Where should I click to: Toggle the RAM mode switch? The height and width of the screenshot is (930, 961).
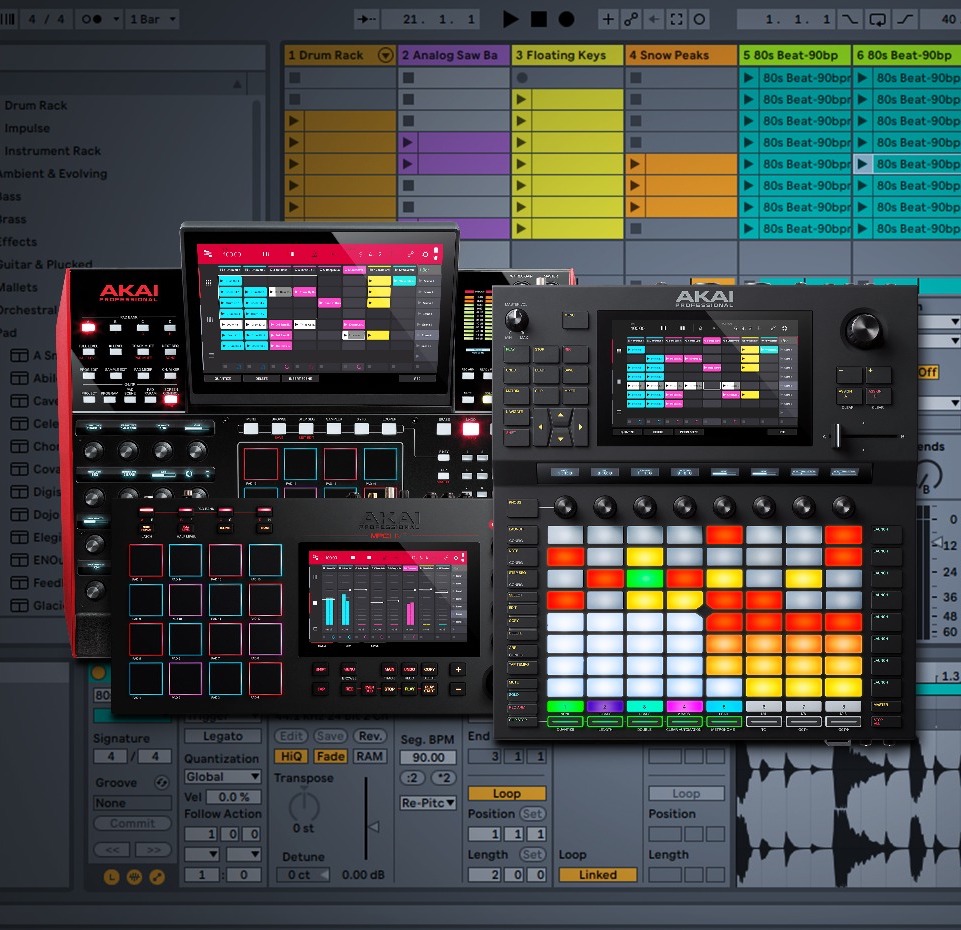tap(370, 757)
